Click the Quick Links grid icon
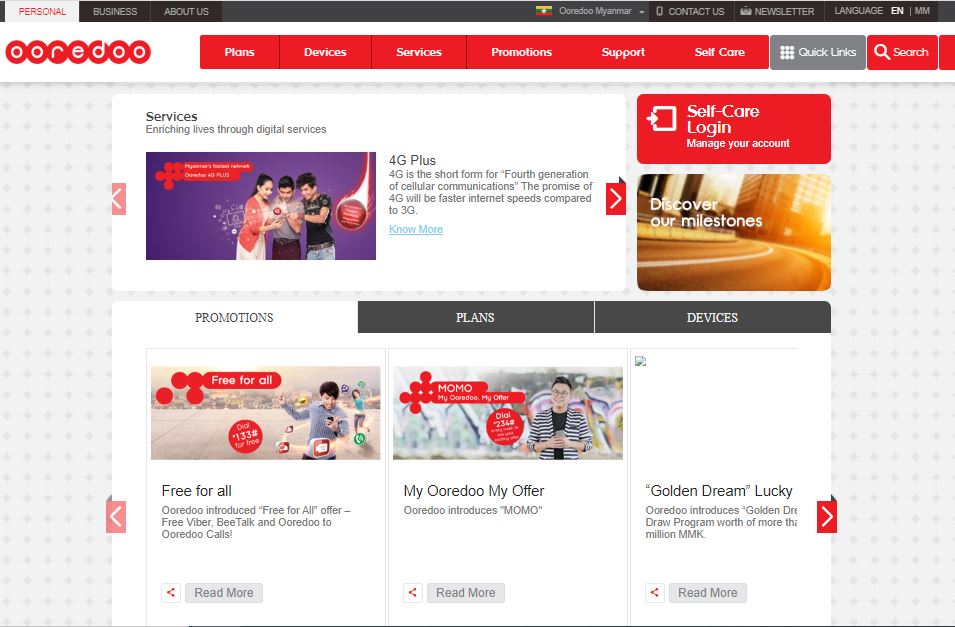This screenshot has height=627, width=955. pyautogui.click(x=787, y=52)
